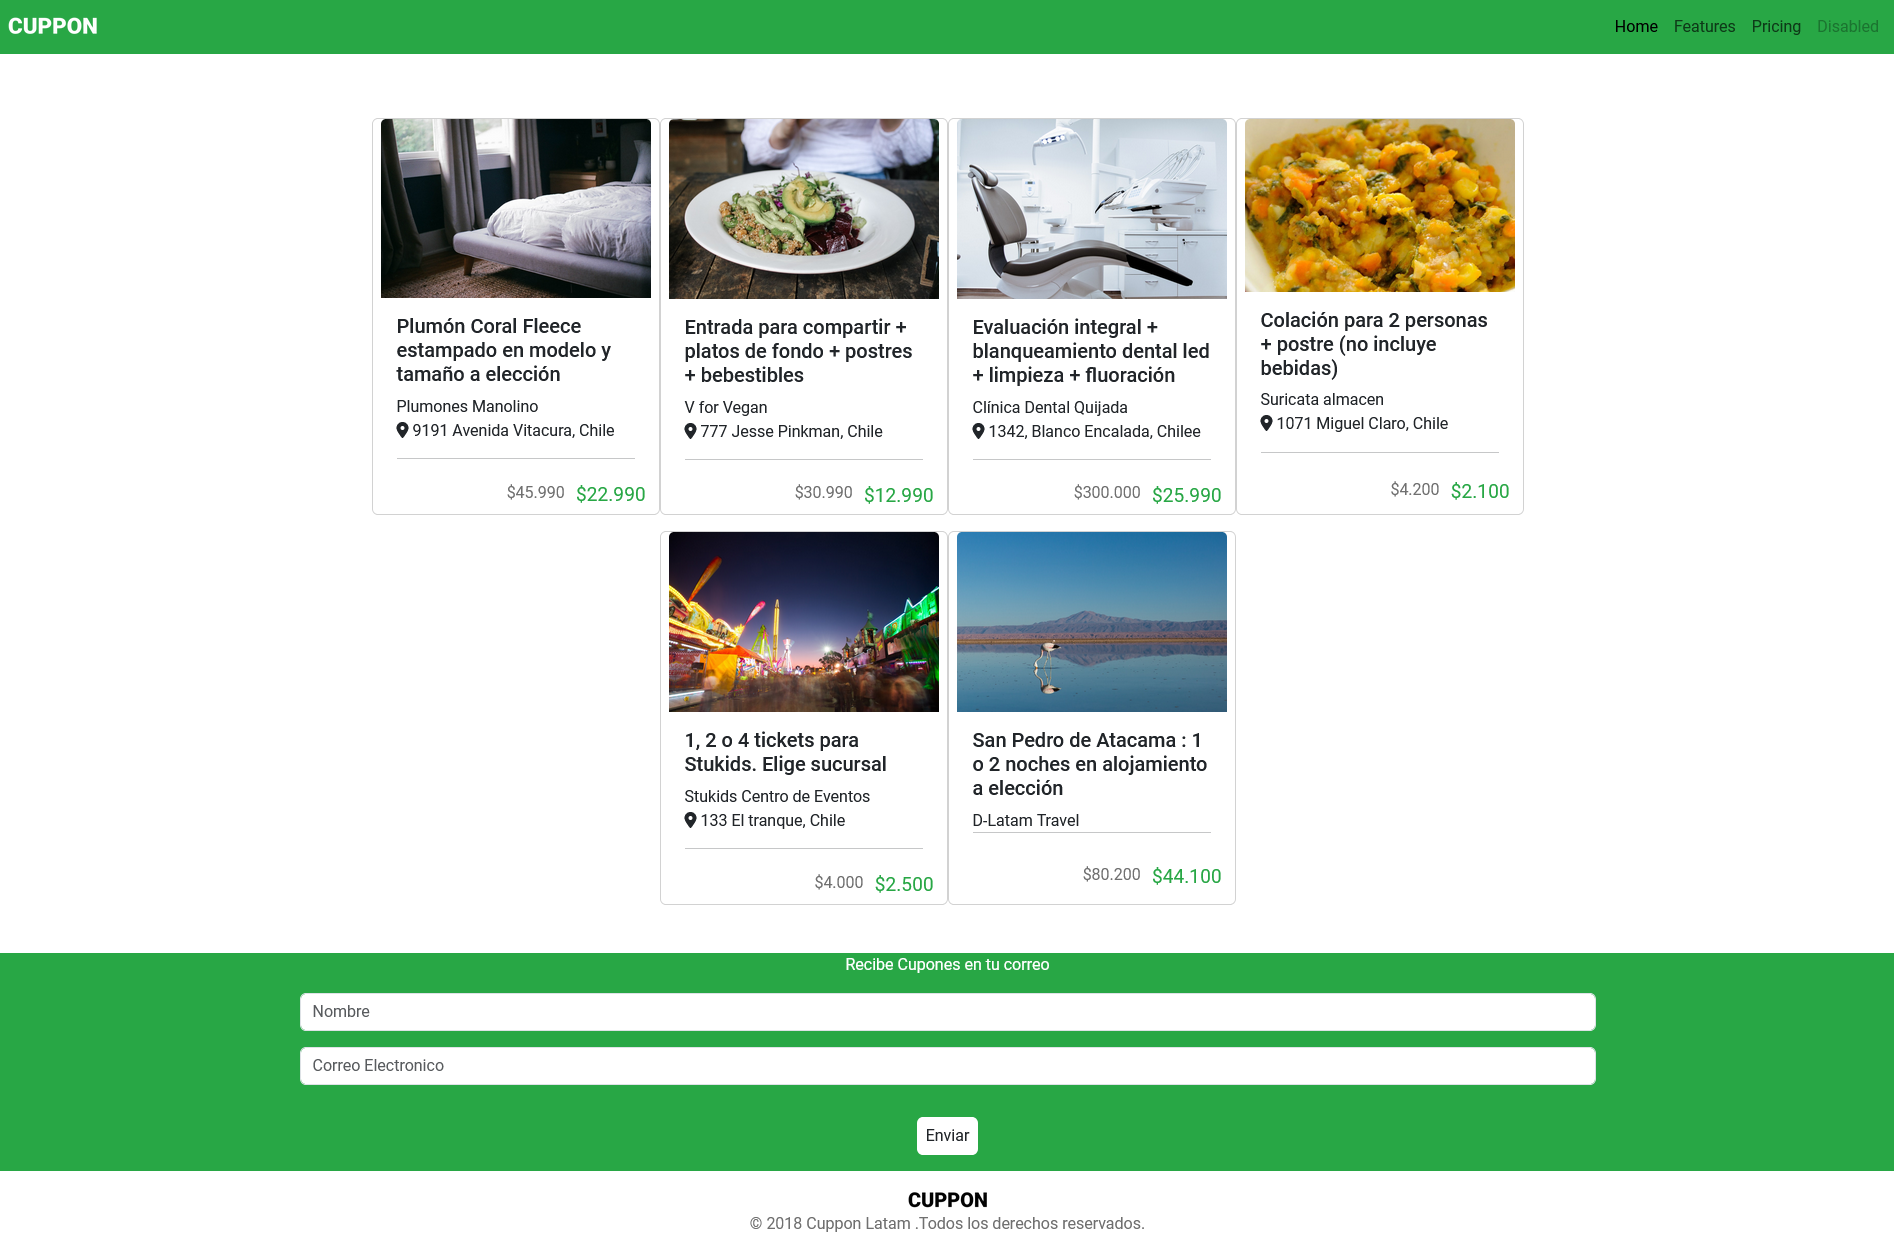Open the Pricing nav link
Viewport: 1894px width, 1245px height.
click(x=1776, y=26)
